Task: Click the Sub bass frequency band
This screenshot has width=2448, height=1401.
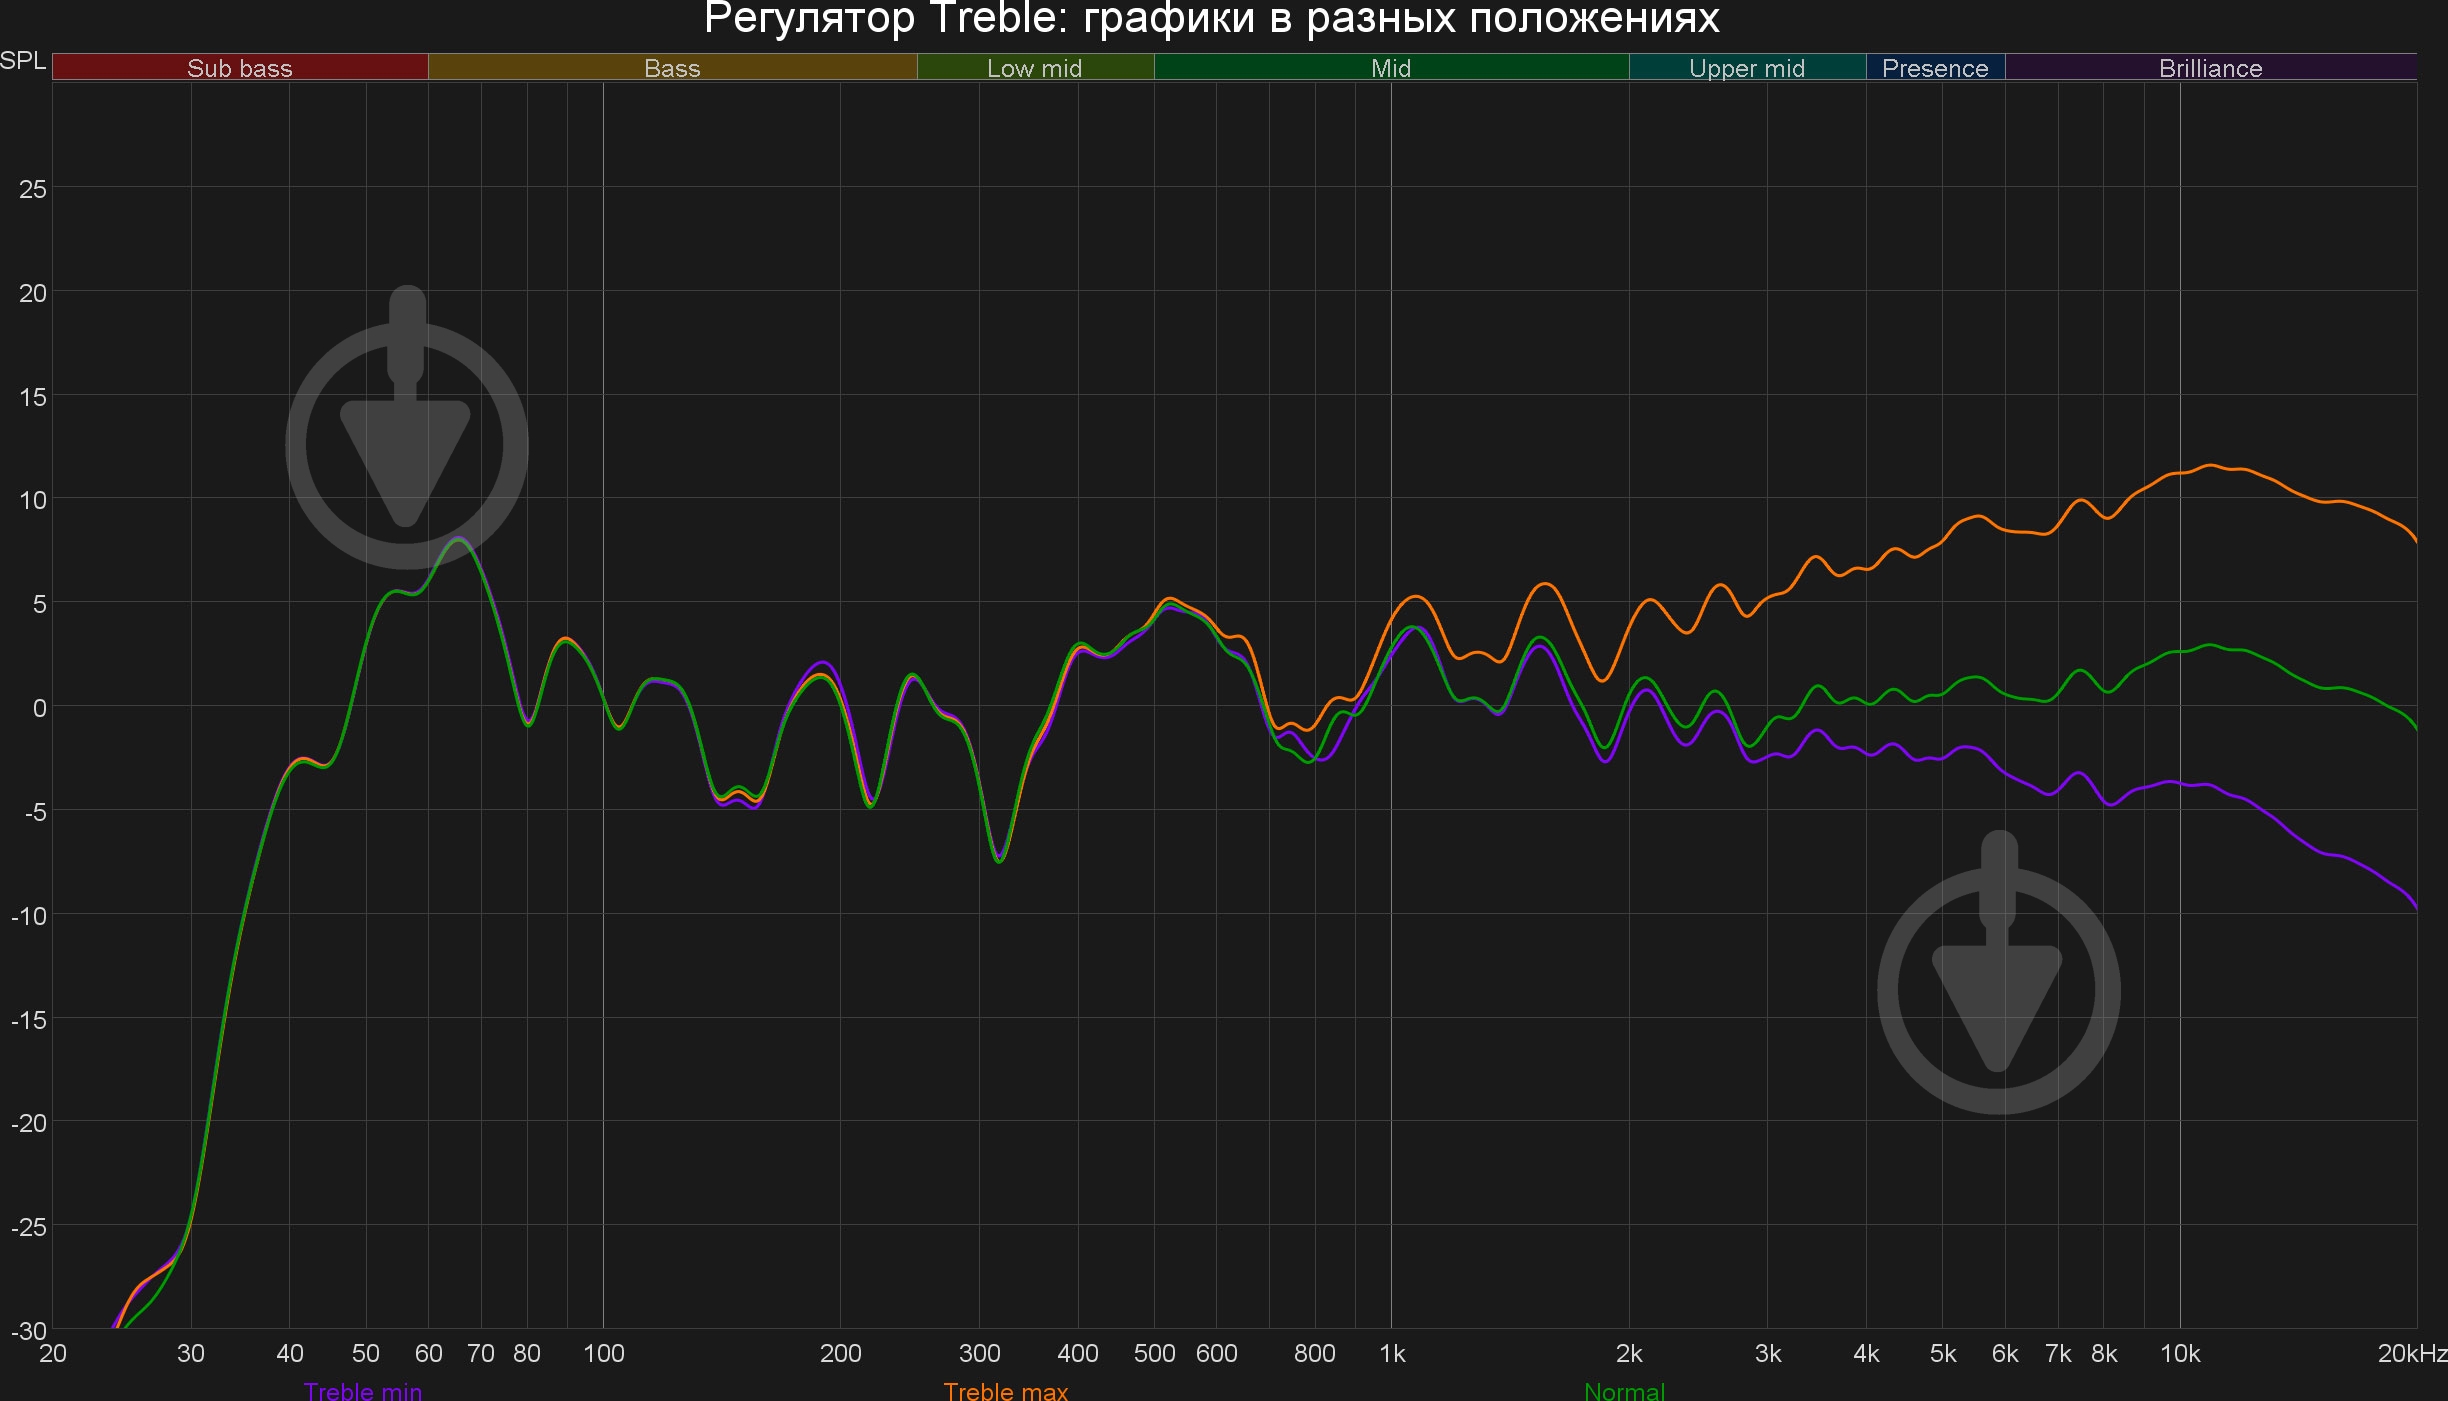Action: (x=240, y=68)
